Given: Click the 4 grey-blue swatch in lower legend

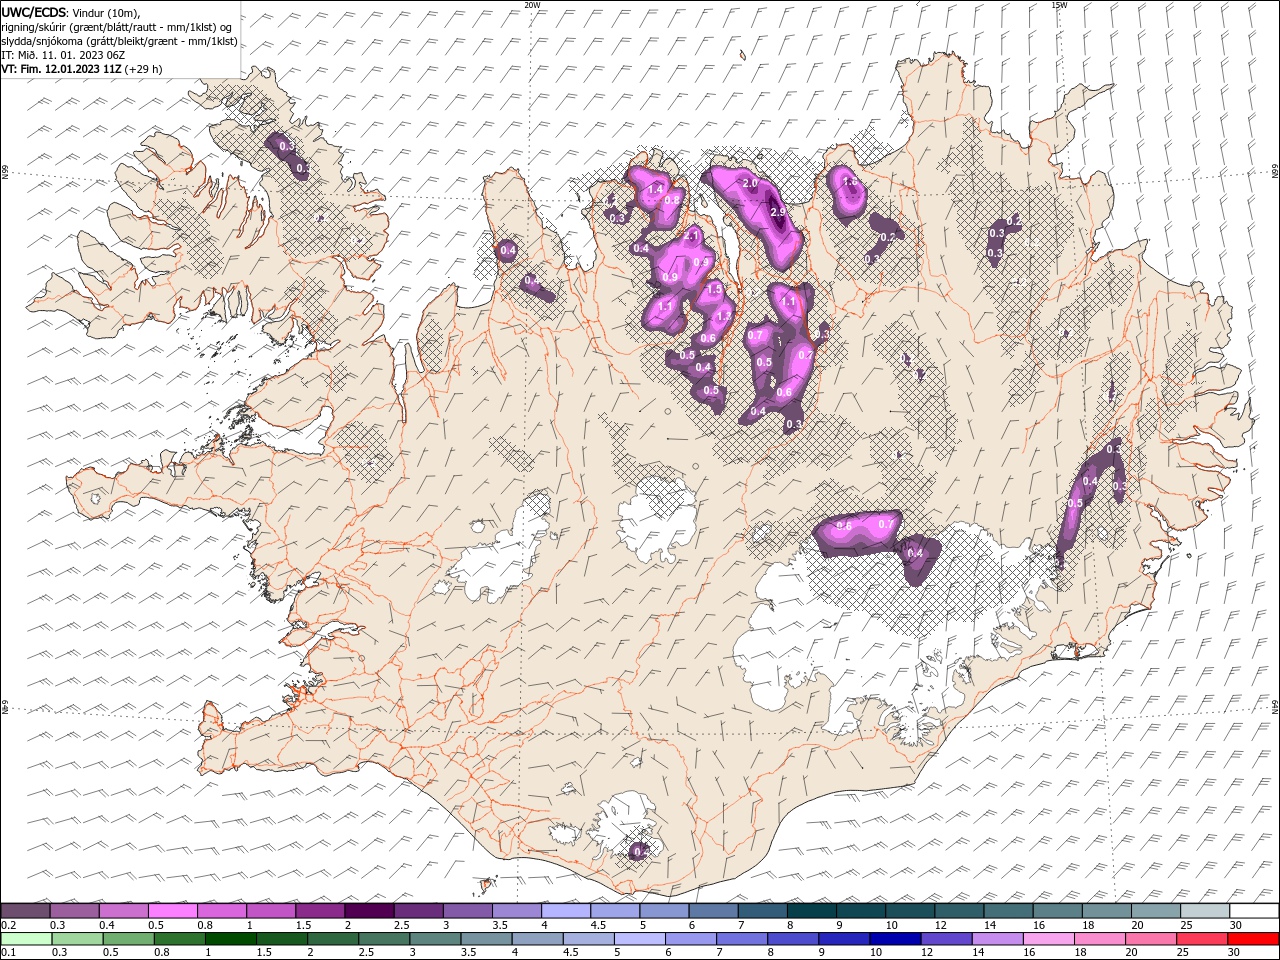Looking at the screenshot, I should (x=538, y=939).
